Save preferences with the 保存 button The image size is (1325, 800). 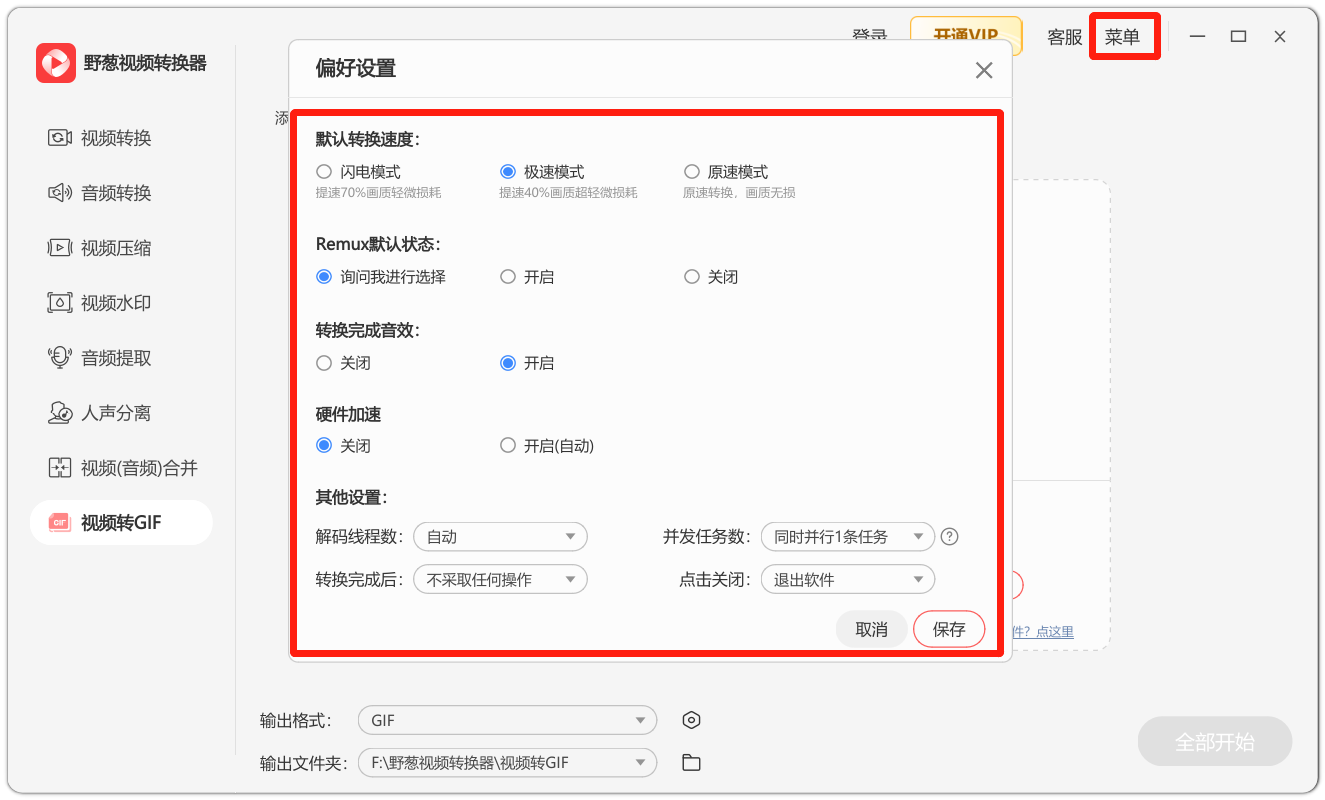(x=949, y=629)
